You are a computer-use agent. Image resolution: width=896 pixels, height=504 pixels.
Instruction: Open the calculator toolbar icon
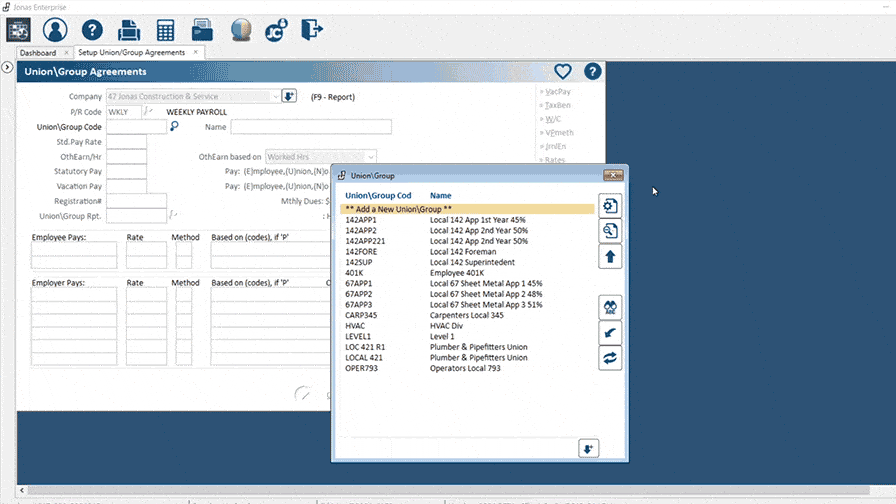(166, 30)
